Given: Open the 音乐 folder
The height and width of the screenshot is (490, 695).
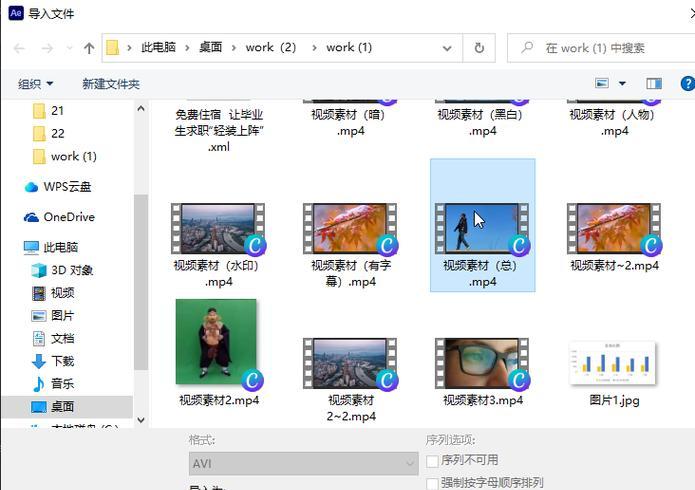Looking at the screenshot, I should pos(53,384).
